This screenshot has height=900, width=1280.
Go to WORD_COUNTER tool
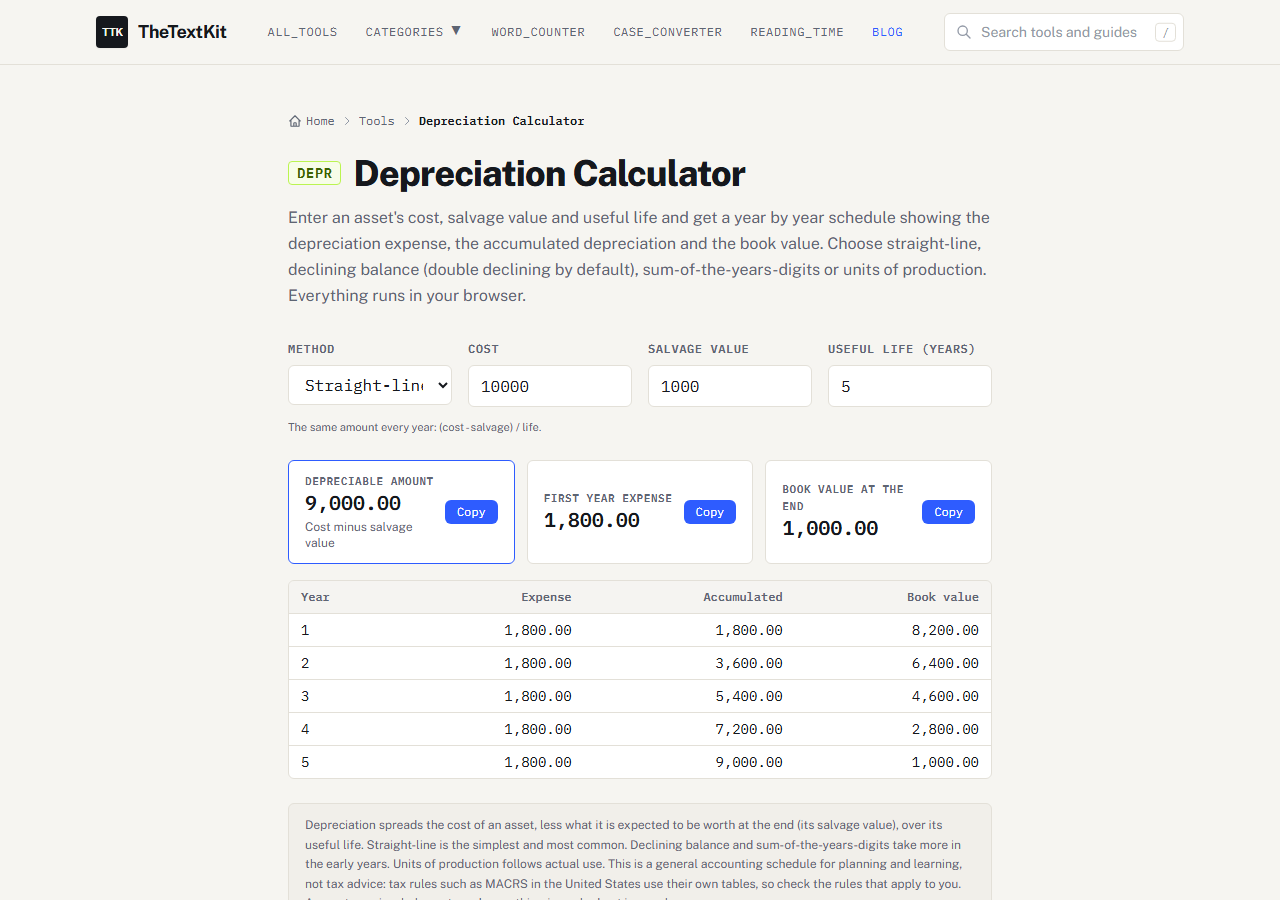pyautogui.click(x=538, y=32)
